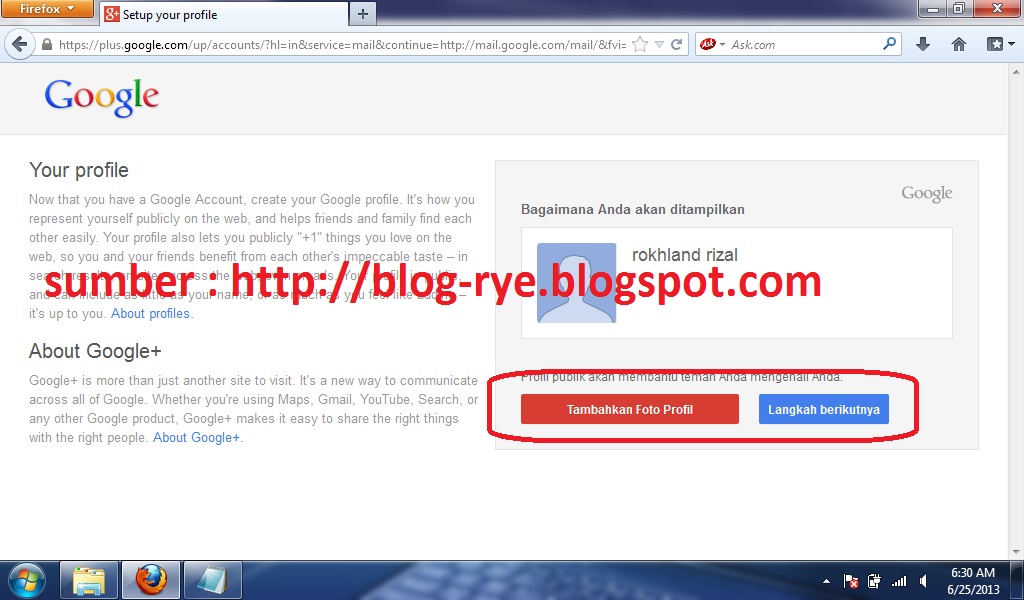The width and height of the screenshot is (1024, 600).
Task: Click the colorful Google logo
Action: point(102,97)
